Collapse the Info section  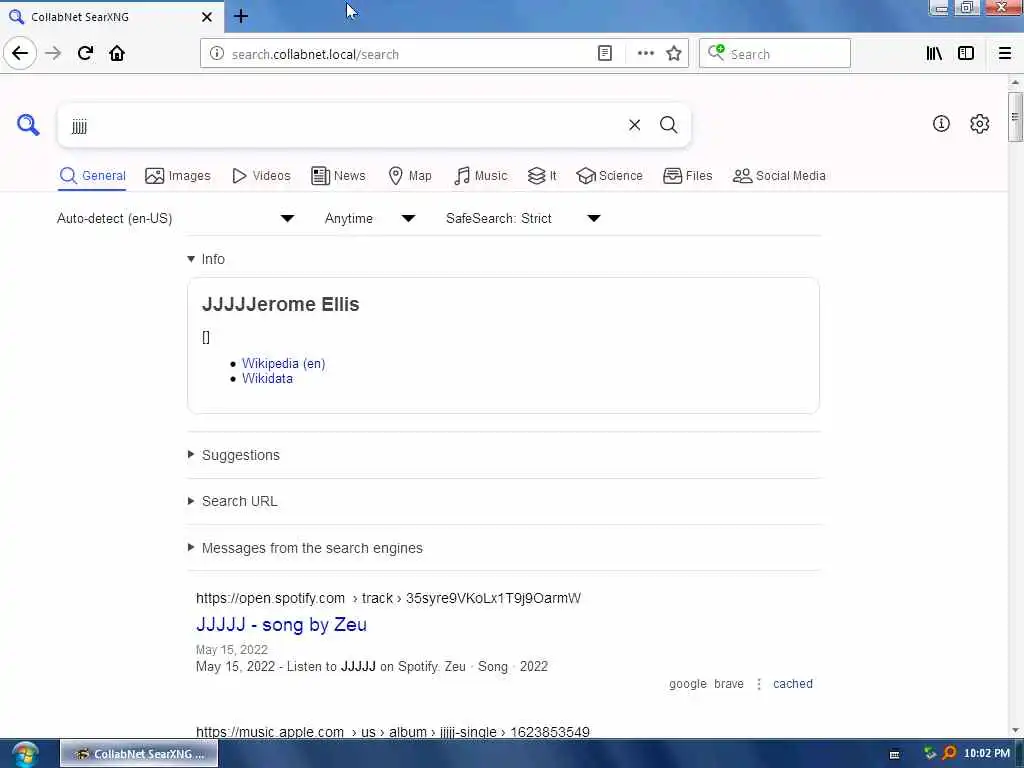[206, 259]
